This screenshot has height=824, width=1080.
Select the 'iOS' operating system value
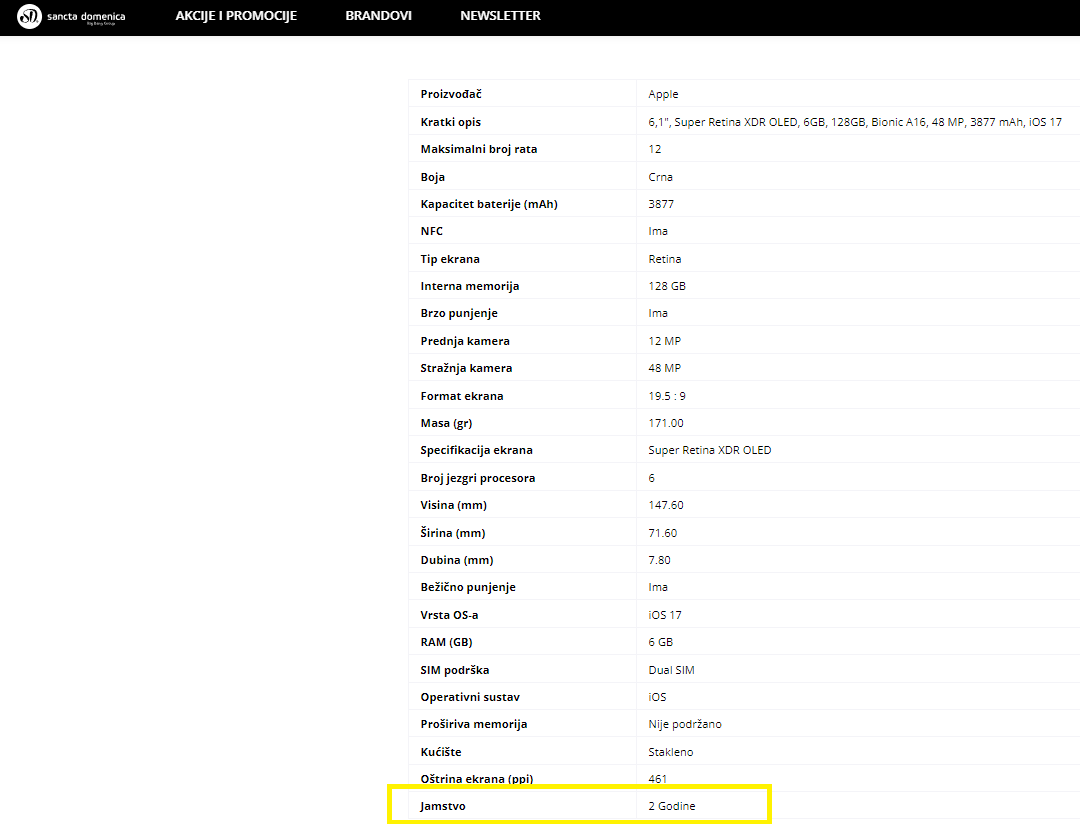tap(657, 697)
